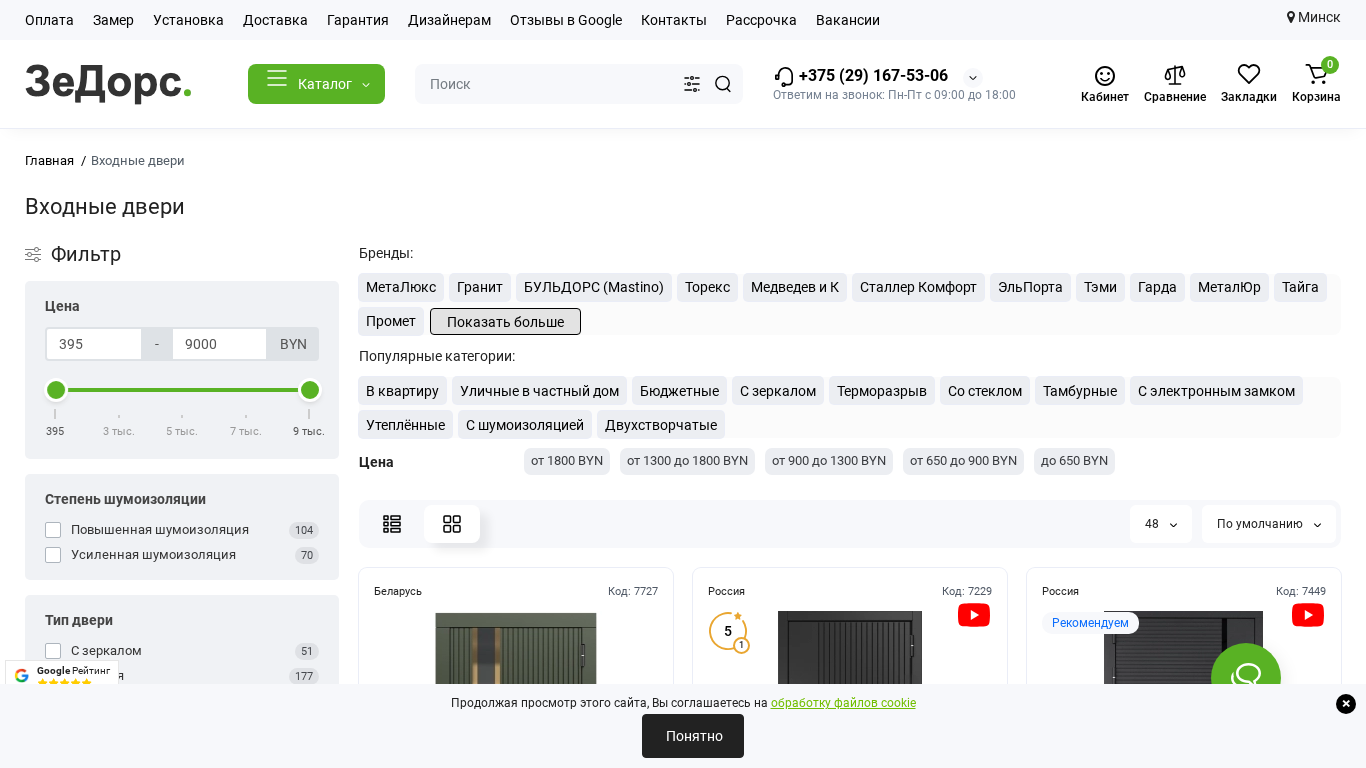Click the search magnifier icon

pyautogui.click(x=723, y=84)
